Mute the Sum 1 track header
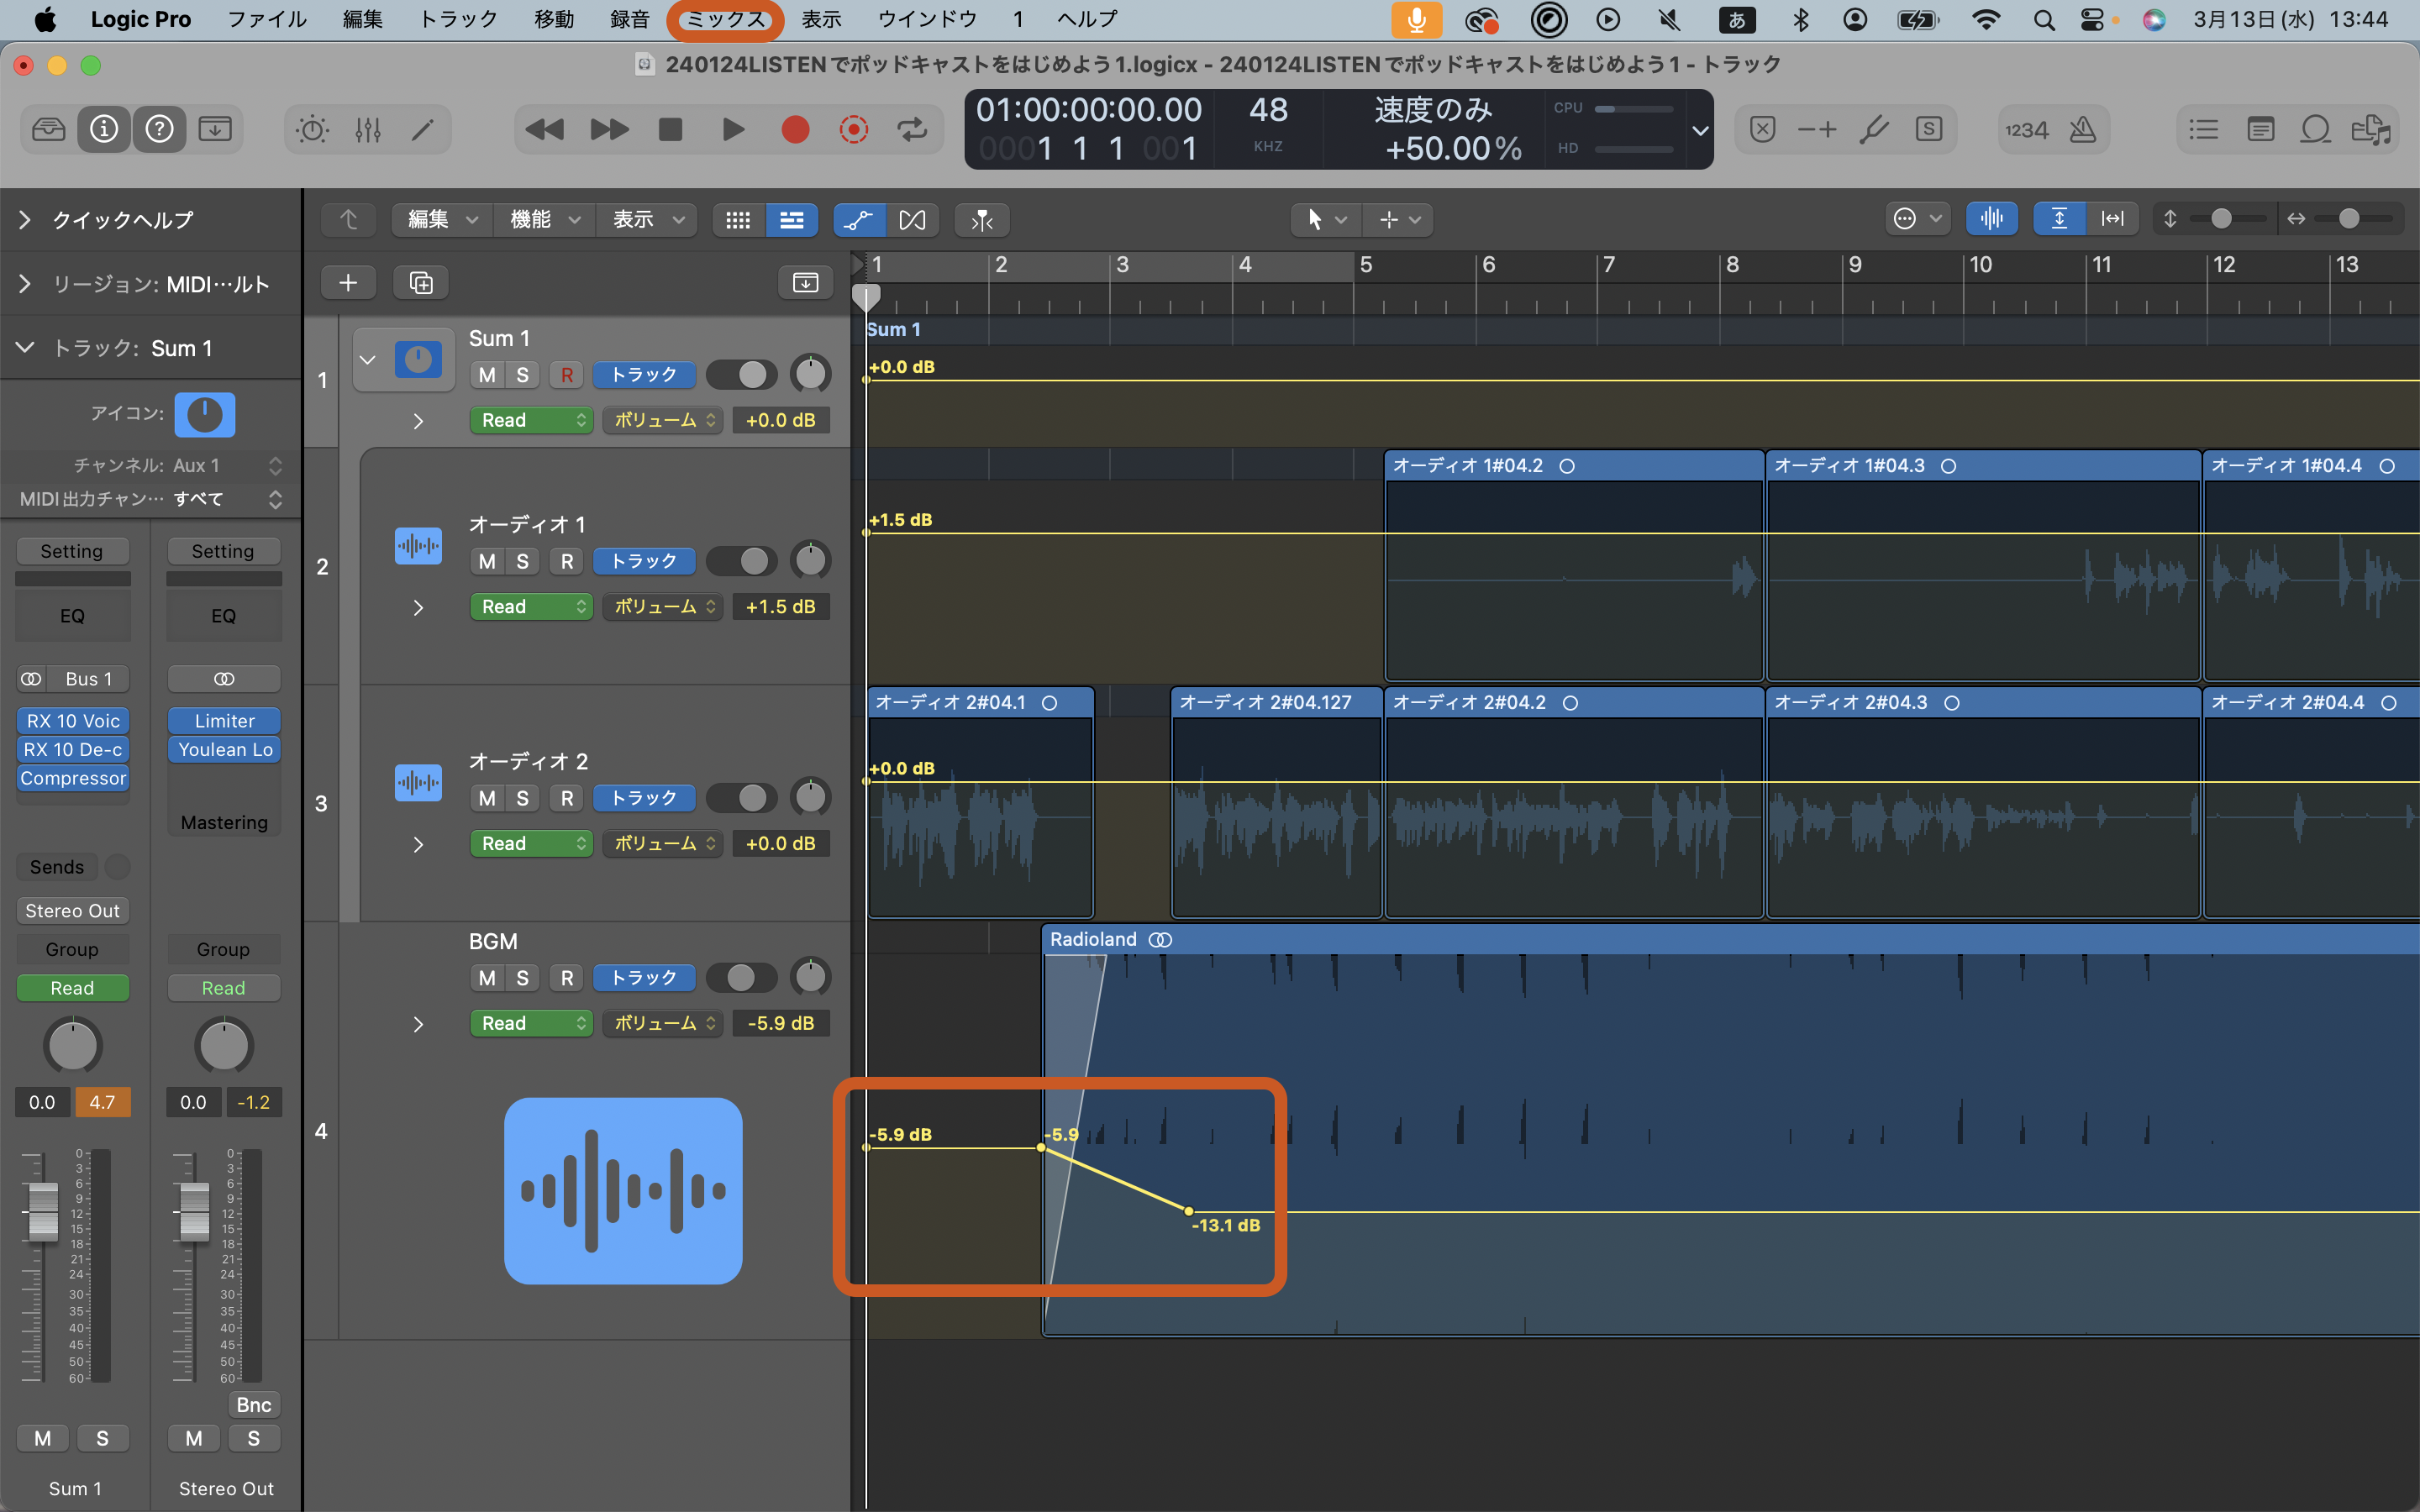 click(x=487, y=375)
